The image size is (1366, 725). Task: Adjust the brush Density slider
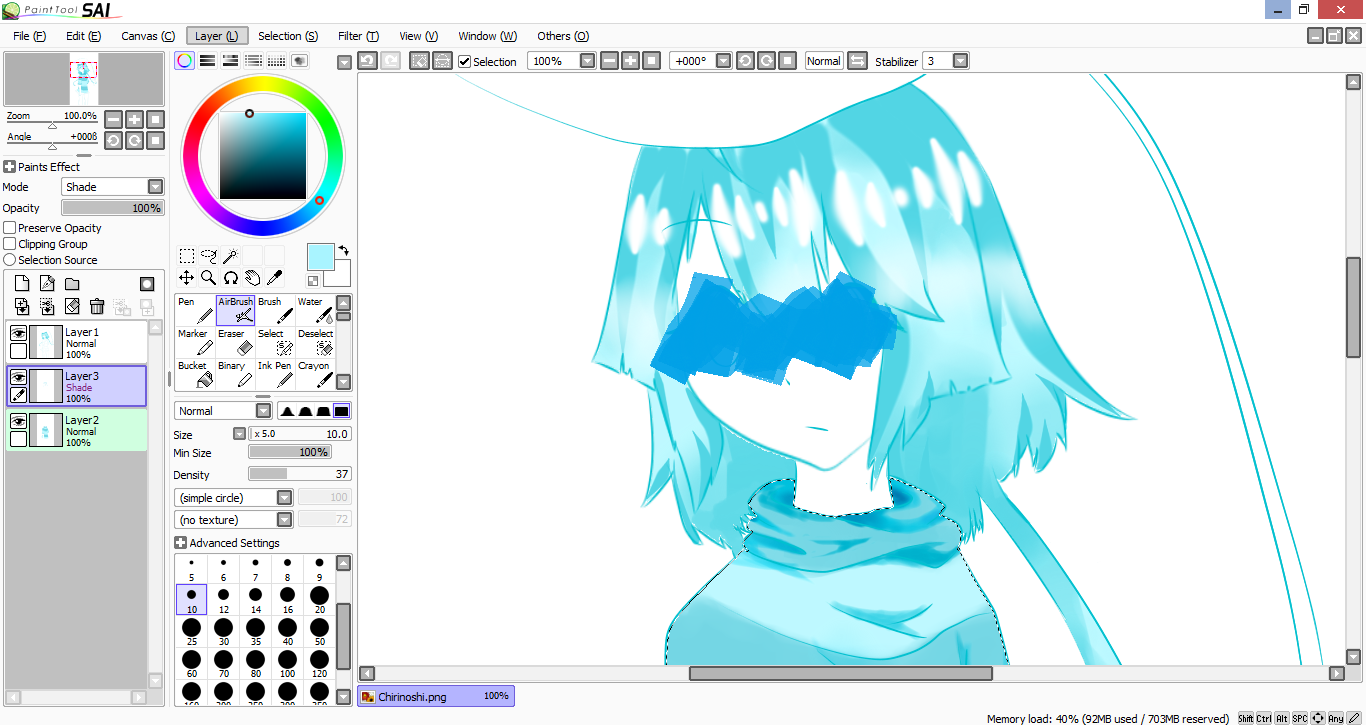point(299,474)
